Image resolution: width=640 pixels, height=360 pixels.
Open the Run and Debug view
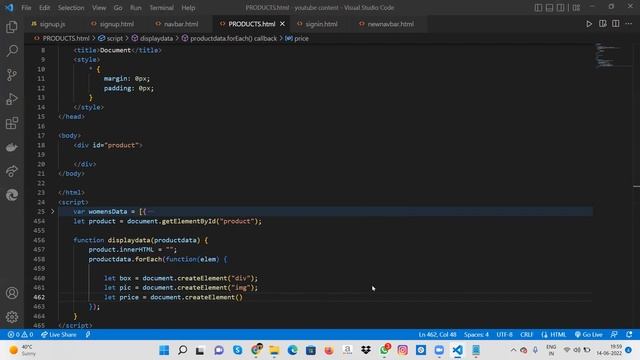coord(12,99)
